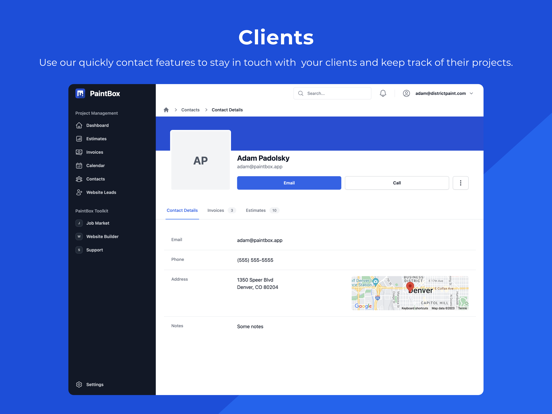Click the PaintBox Toolkit section heading
552x414 pixels.
pos(92,211)
